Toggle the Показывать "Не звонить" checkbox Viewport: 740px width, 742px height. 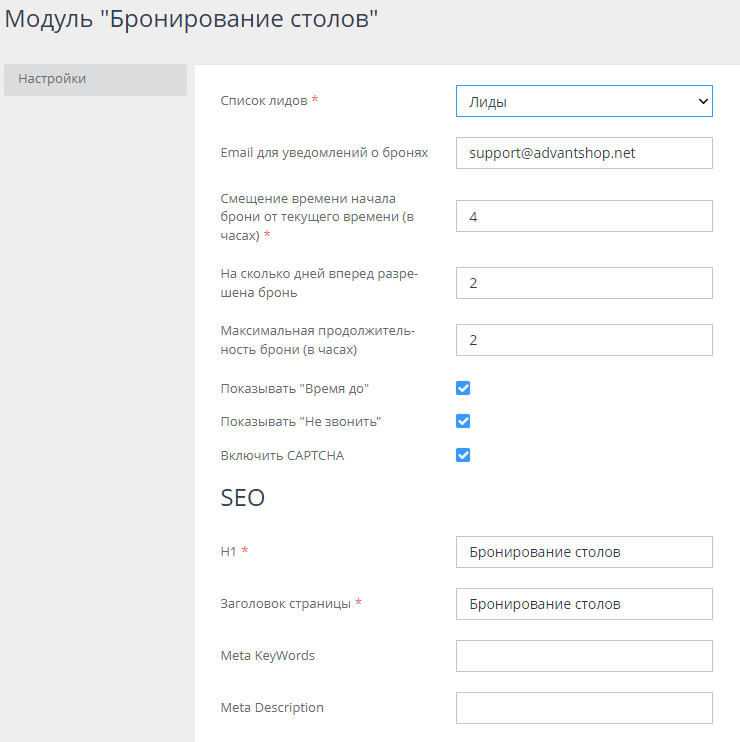(x=463, y=421)
